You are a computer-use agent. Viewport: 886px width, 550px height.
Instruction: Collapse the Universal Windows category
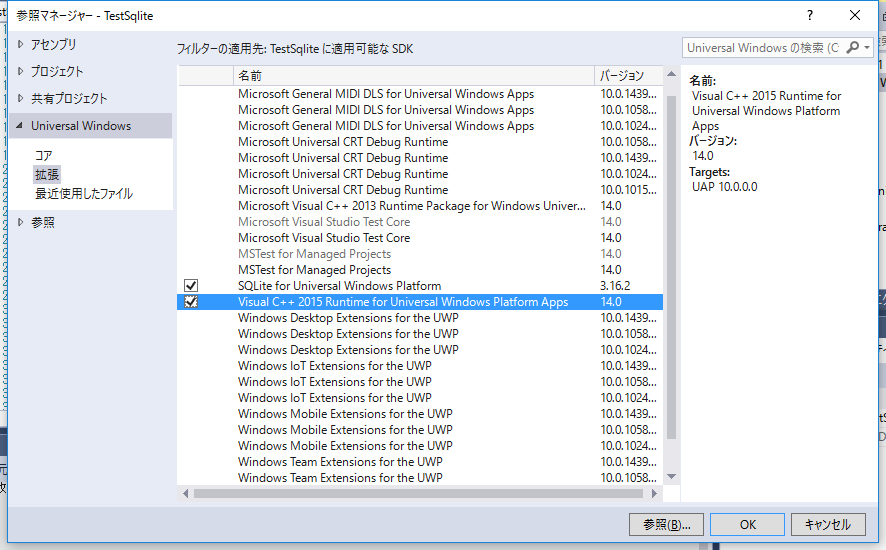tap(20, 125)
